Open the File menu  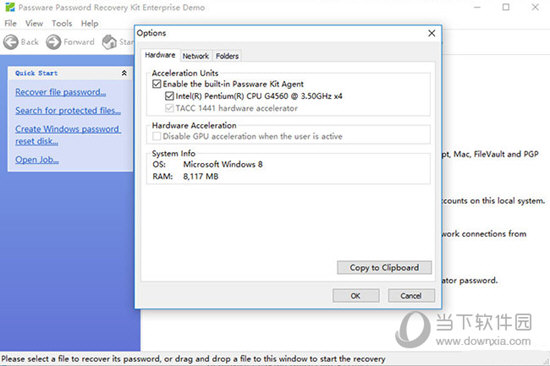tap(10, 24)
